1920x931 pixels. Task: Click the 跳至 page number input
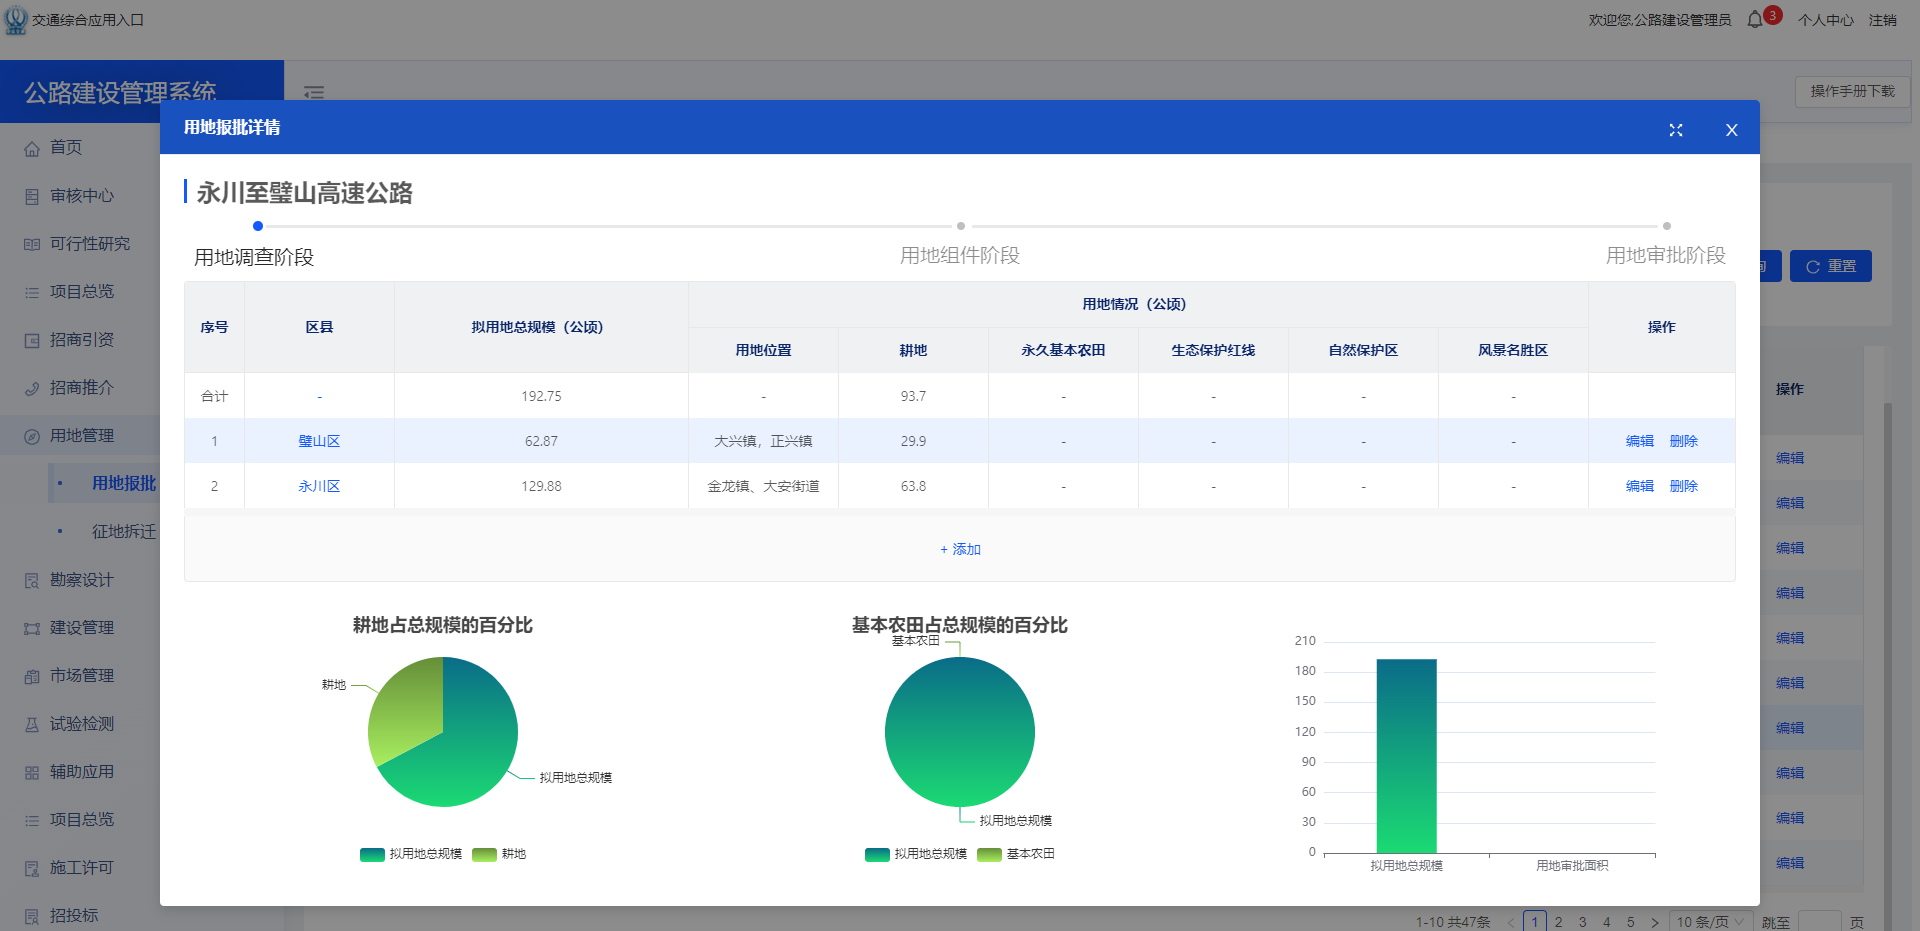[1820, 922]
